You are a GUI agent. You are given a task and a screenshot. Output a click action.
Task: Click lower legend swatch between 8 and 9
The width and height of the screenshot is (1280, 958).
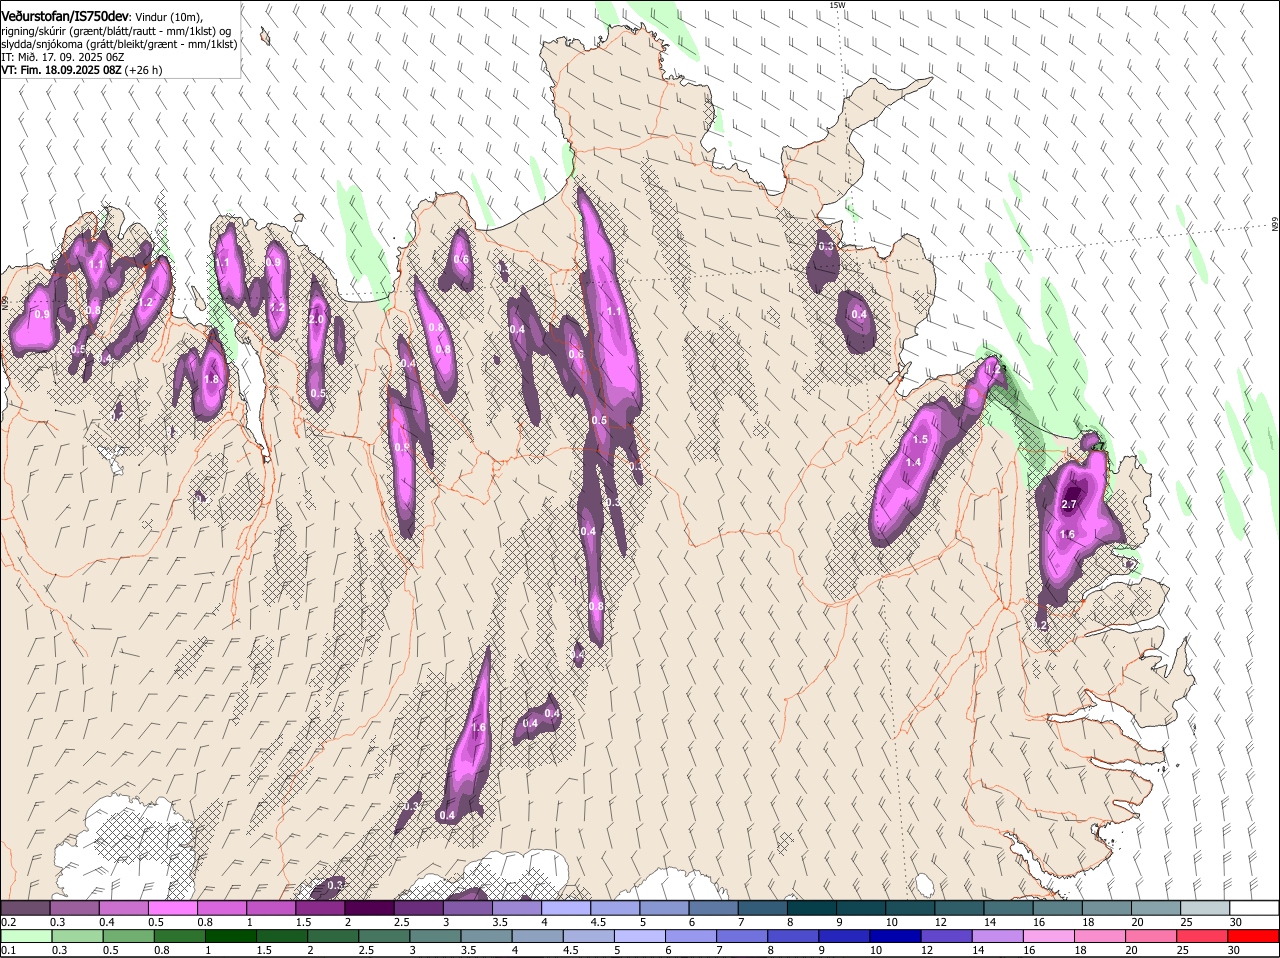coord(793,936)
